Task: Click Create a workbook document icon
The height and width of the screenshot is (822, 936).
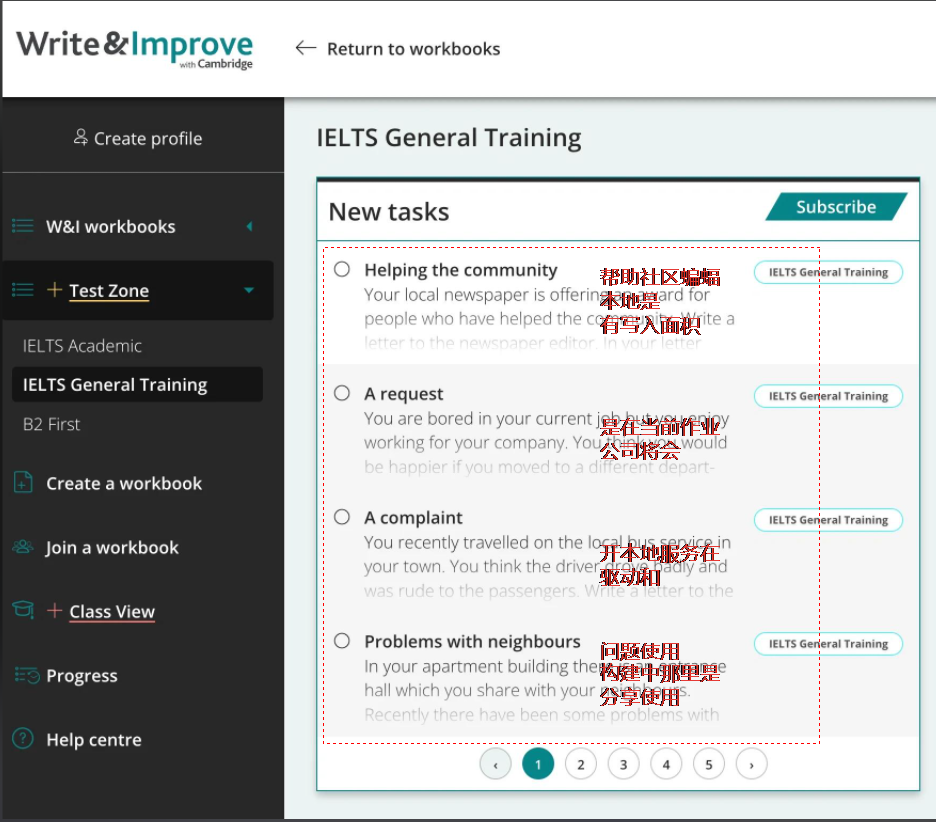Action: [x=23, y=482]
